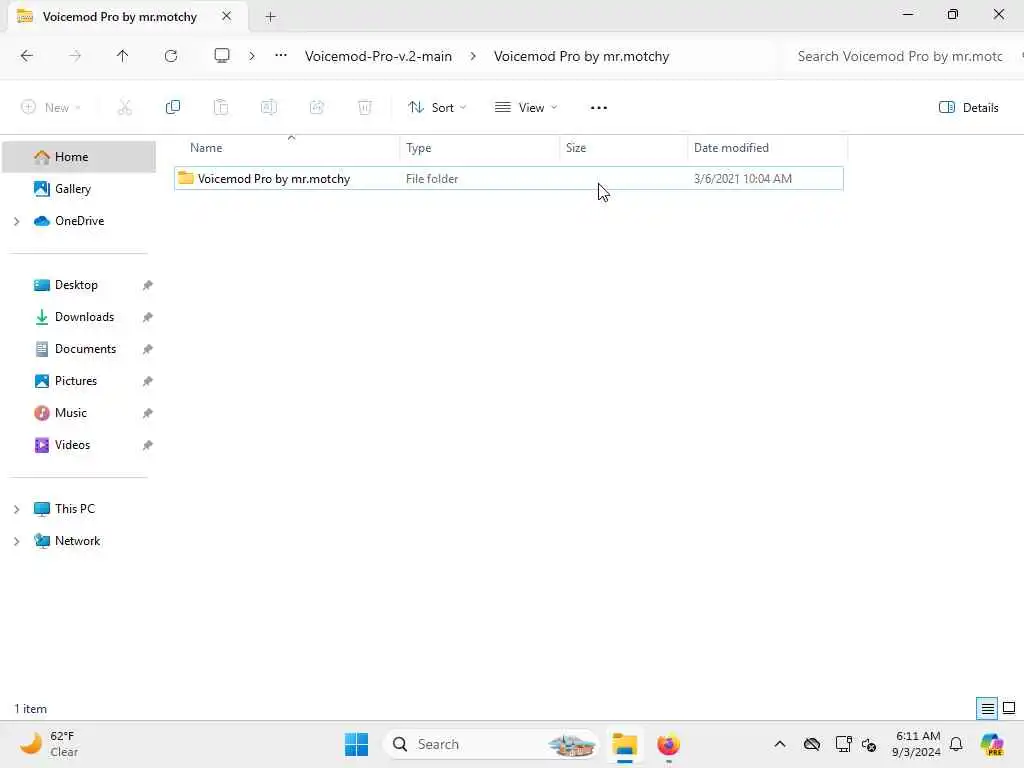The image size is (1024, 768).
Task: Click the folder icon of Voicemod Pro by mr.motchy row
Action: [186, 178]
